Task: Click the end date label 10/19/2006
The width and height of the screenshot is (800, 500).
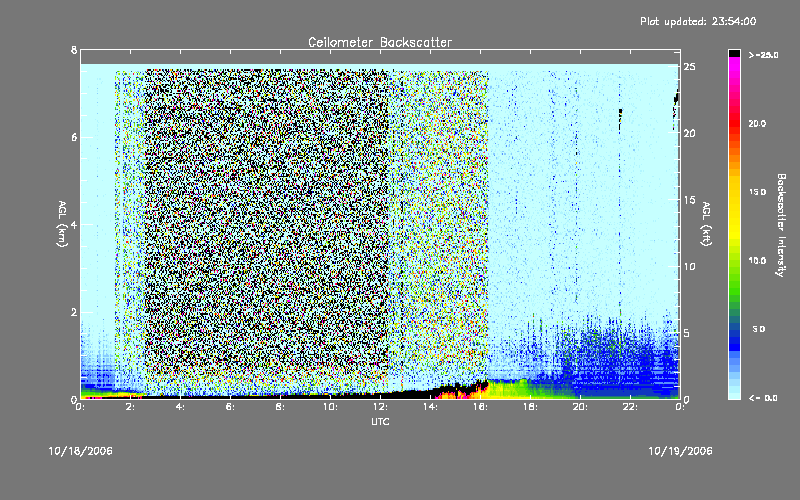Action: tap(680, 451)
